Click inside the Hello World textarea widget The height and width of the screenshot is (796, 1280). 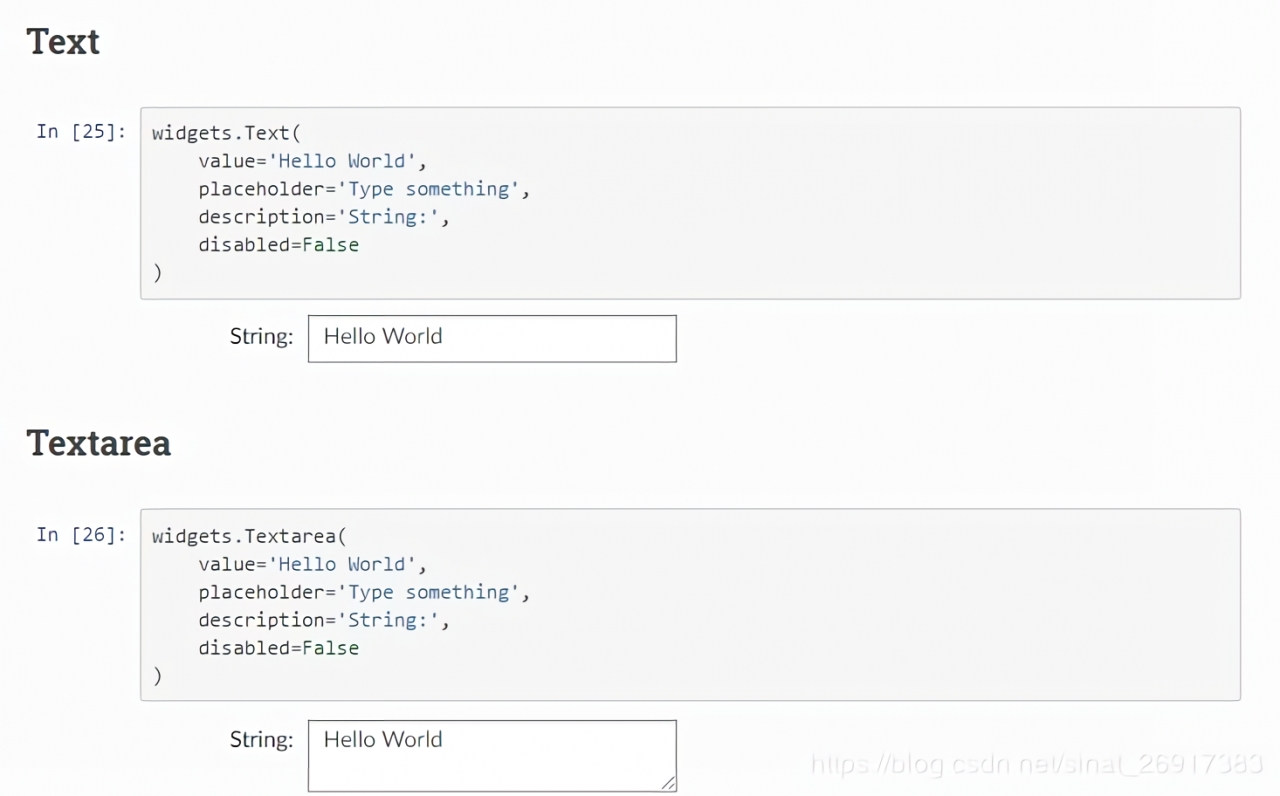492,756
